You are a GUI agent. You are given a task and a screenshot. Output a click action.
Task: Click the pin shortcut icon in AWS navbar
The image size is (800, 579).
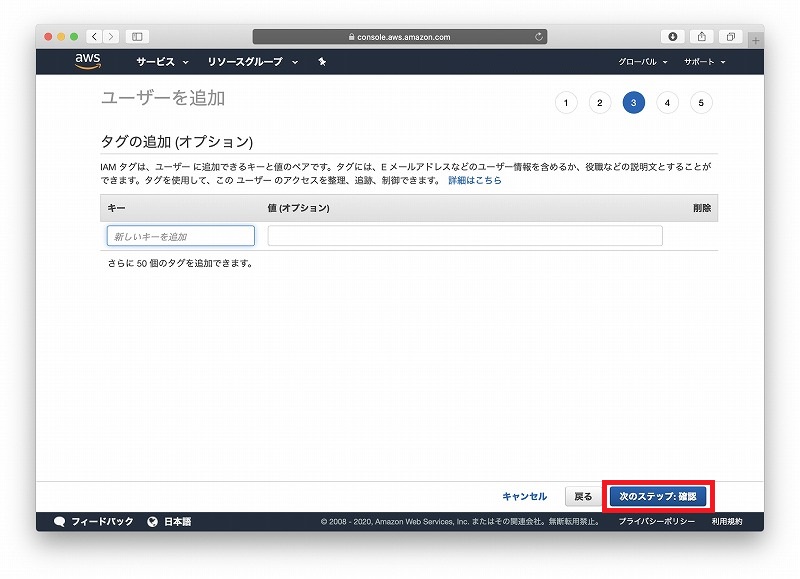[x=322, y=62]
